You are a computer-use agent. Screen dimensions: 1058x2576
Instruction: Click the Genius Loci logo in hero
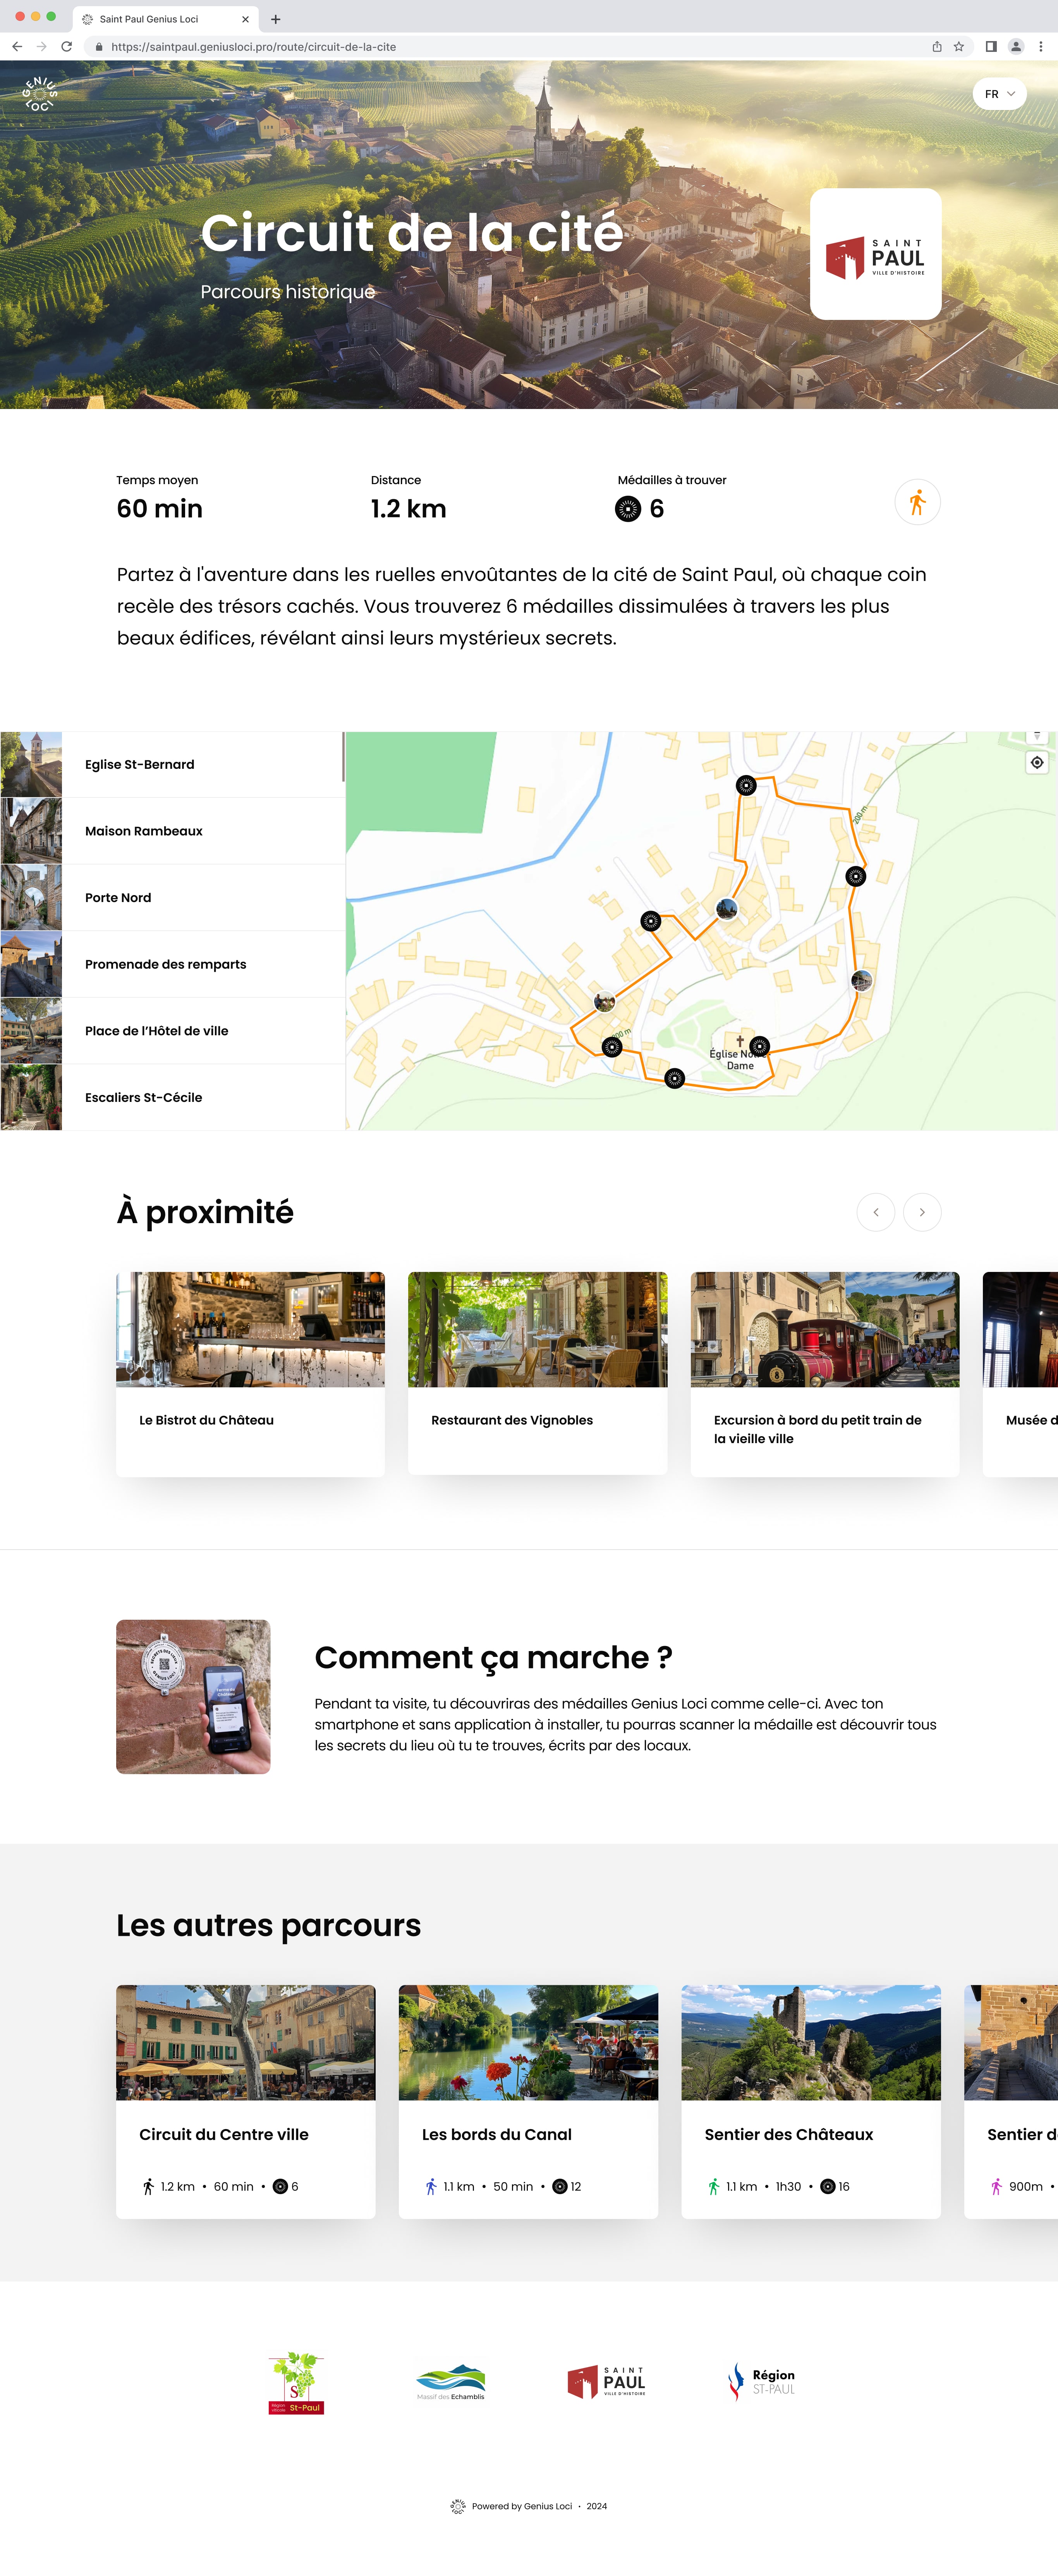click(x=39, y=94)
